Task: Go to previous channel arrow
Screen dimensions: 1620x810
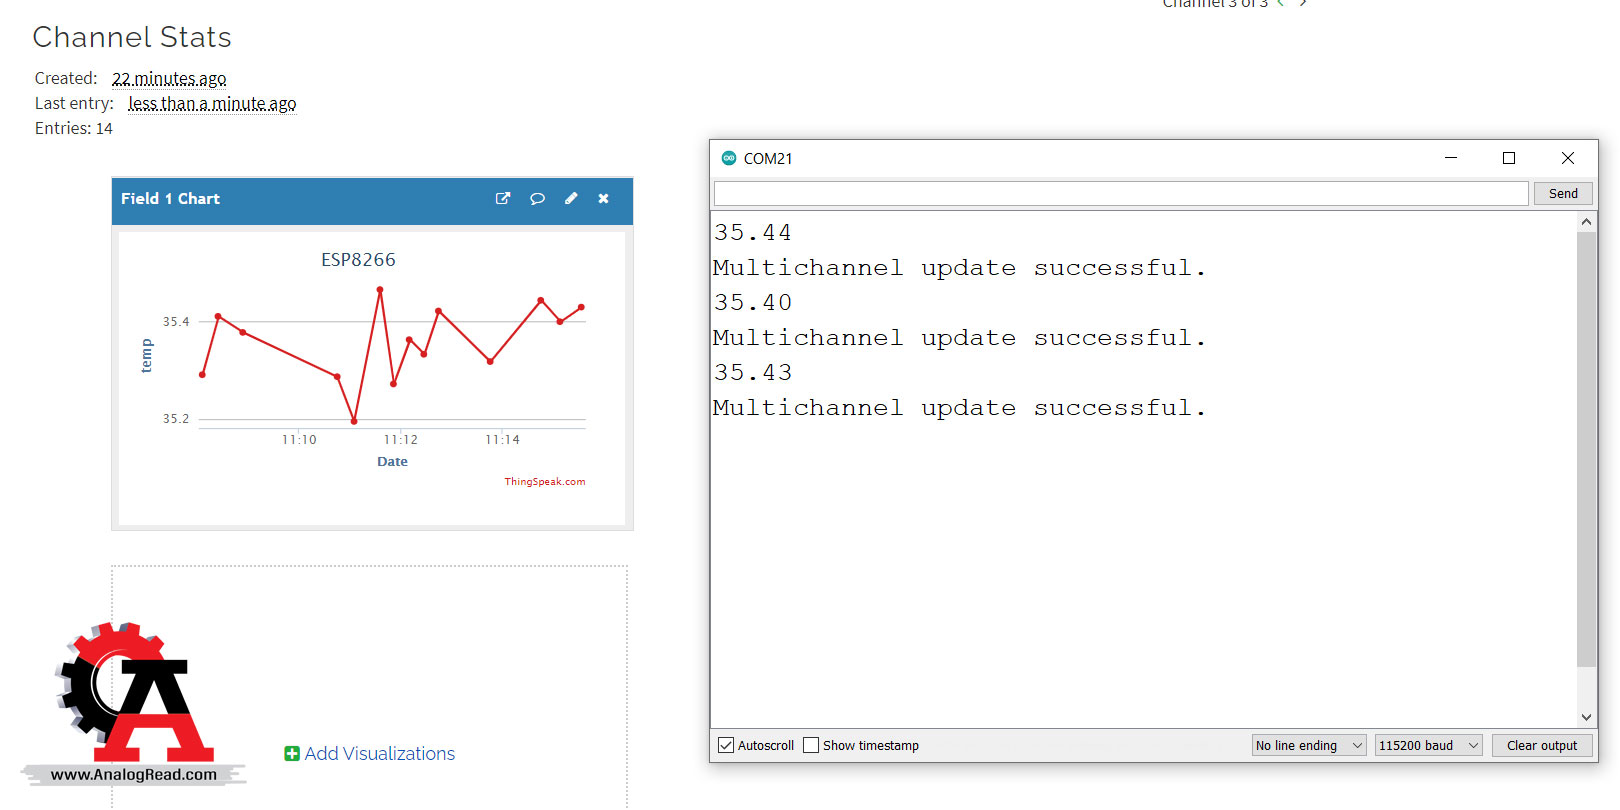Action: tap(1282, 3)
